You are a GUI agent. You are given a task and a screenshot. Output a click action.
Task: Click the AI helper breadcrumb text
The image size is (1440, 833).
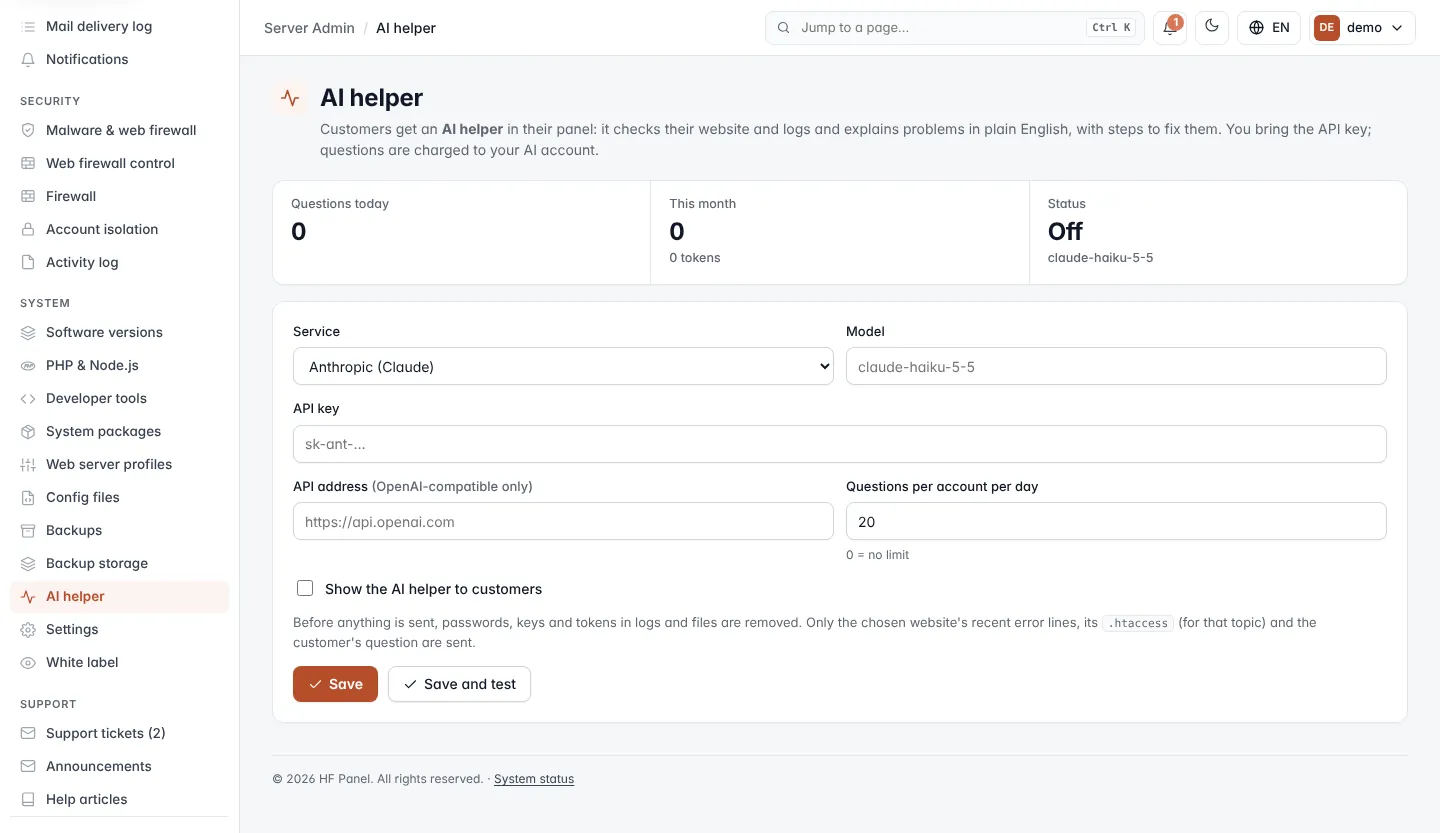point(406,28)
